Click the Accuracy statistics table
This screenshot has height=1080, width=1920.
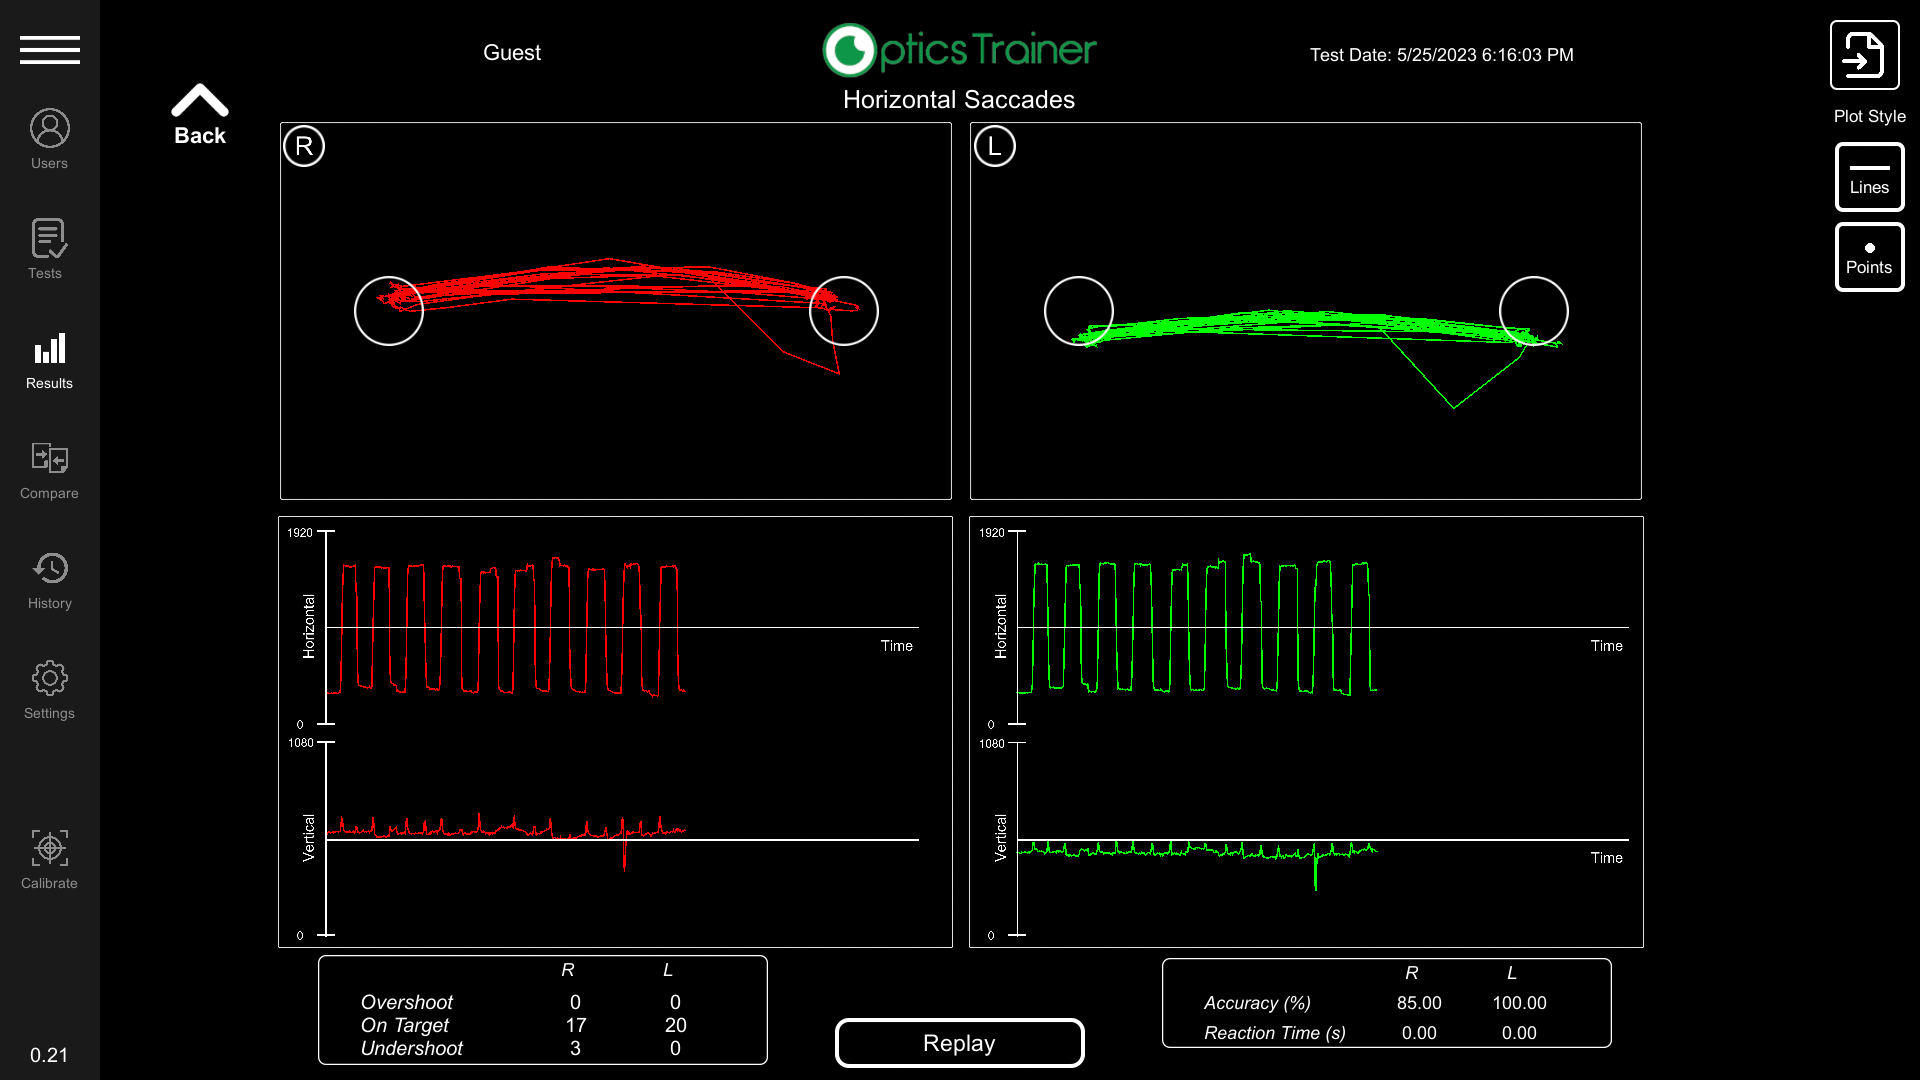click(x=1387, y=1003)
